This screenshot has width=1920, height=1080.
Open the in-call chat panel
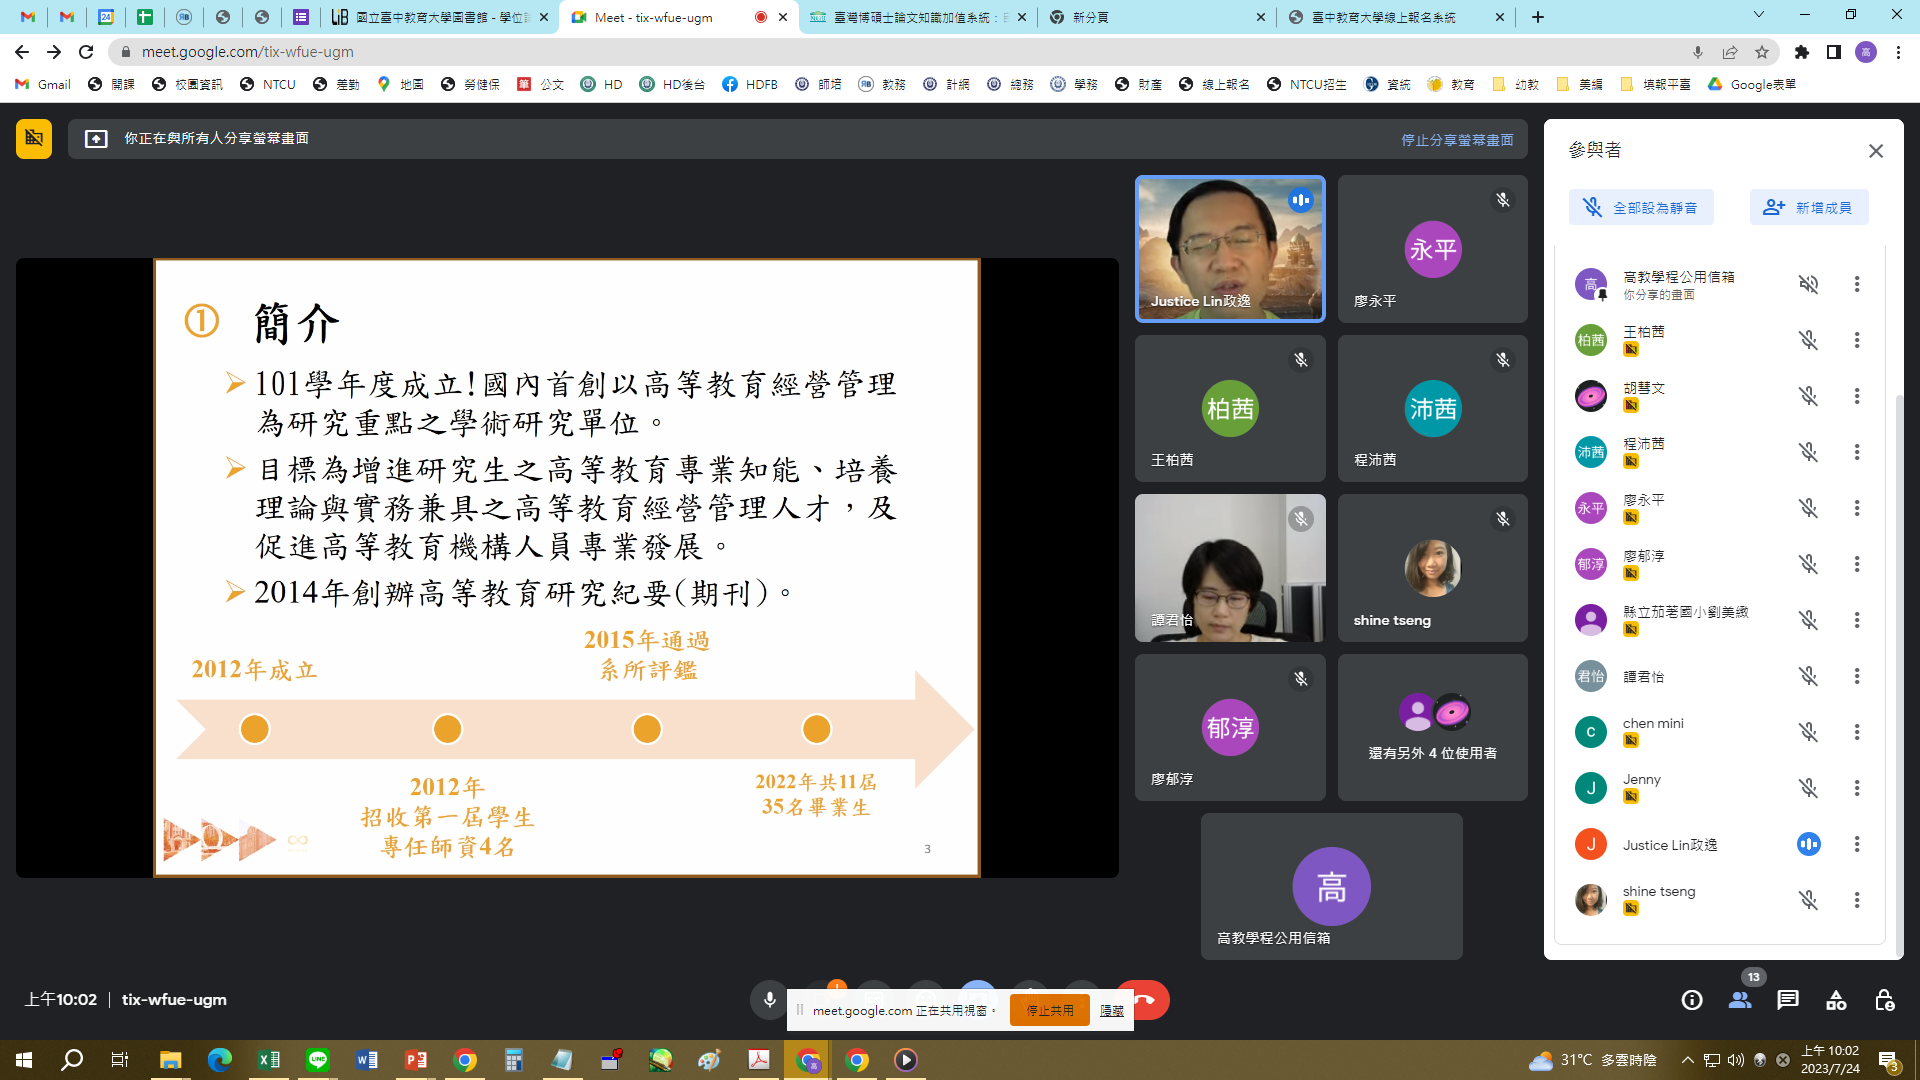[x=1788, y=1000]
